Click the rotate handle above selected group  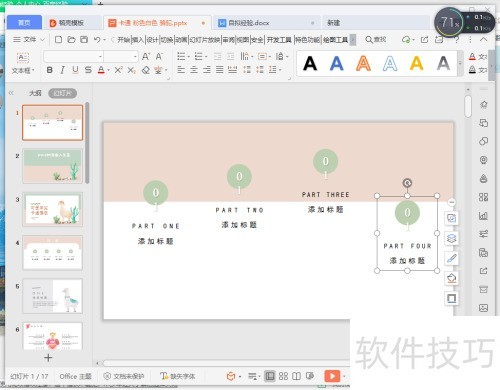coord(407,183)
